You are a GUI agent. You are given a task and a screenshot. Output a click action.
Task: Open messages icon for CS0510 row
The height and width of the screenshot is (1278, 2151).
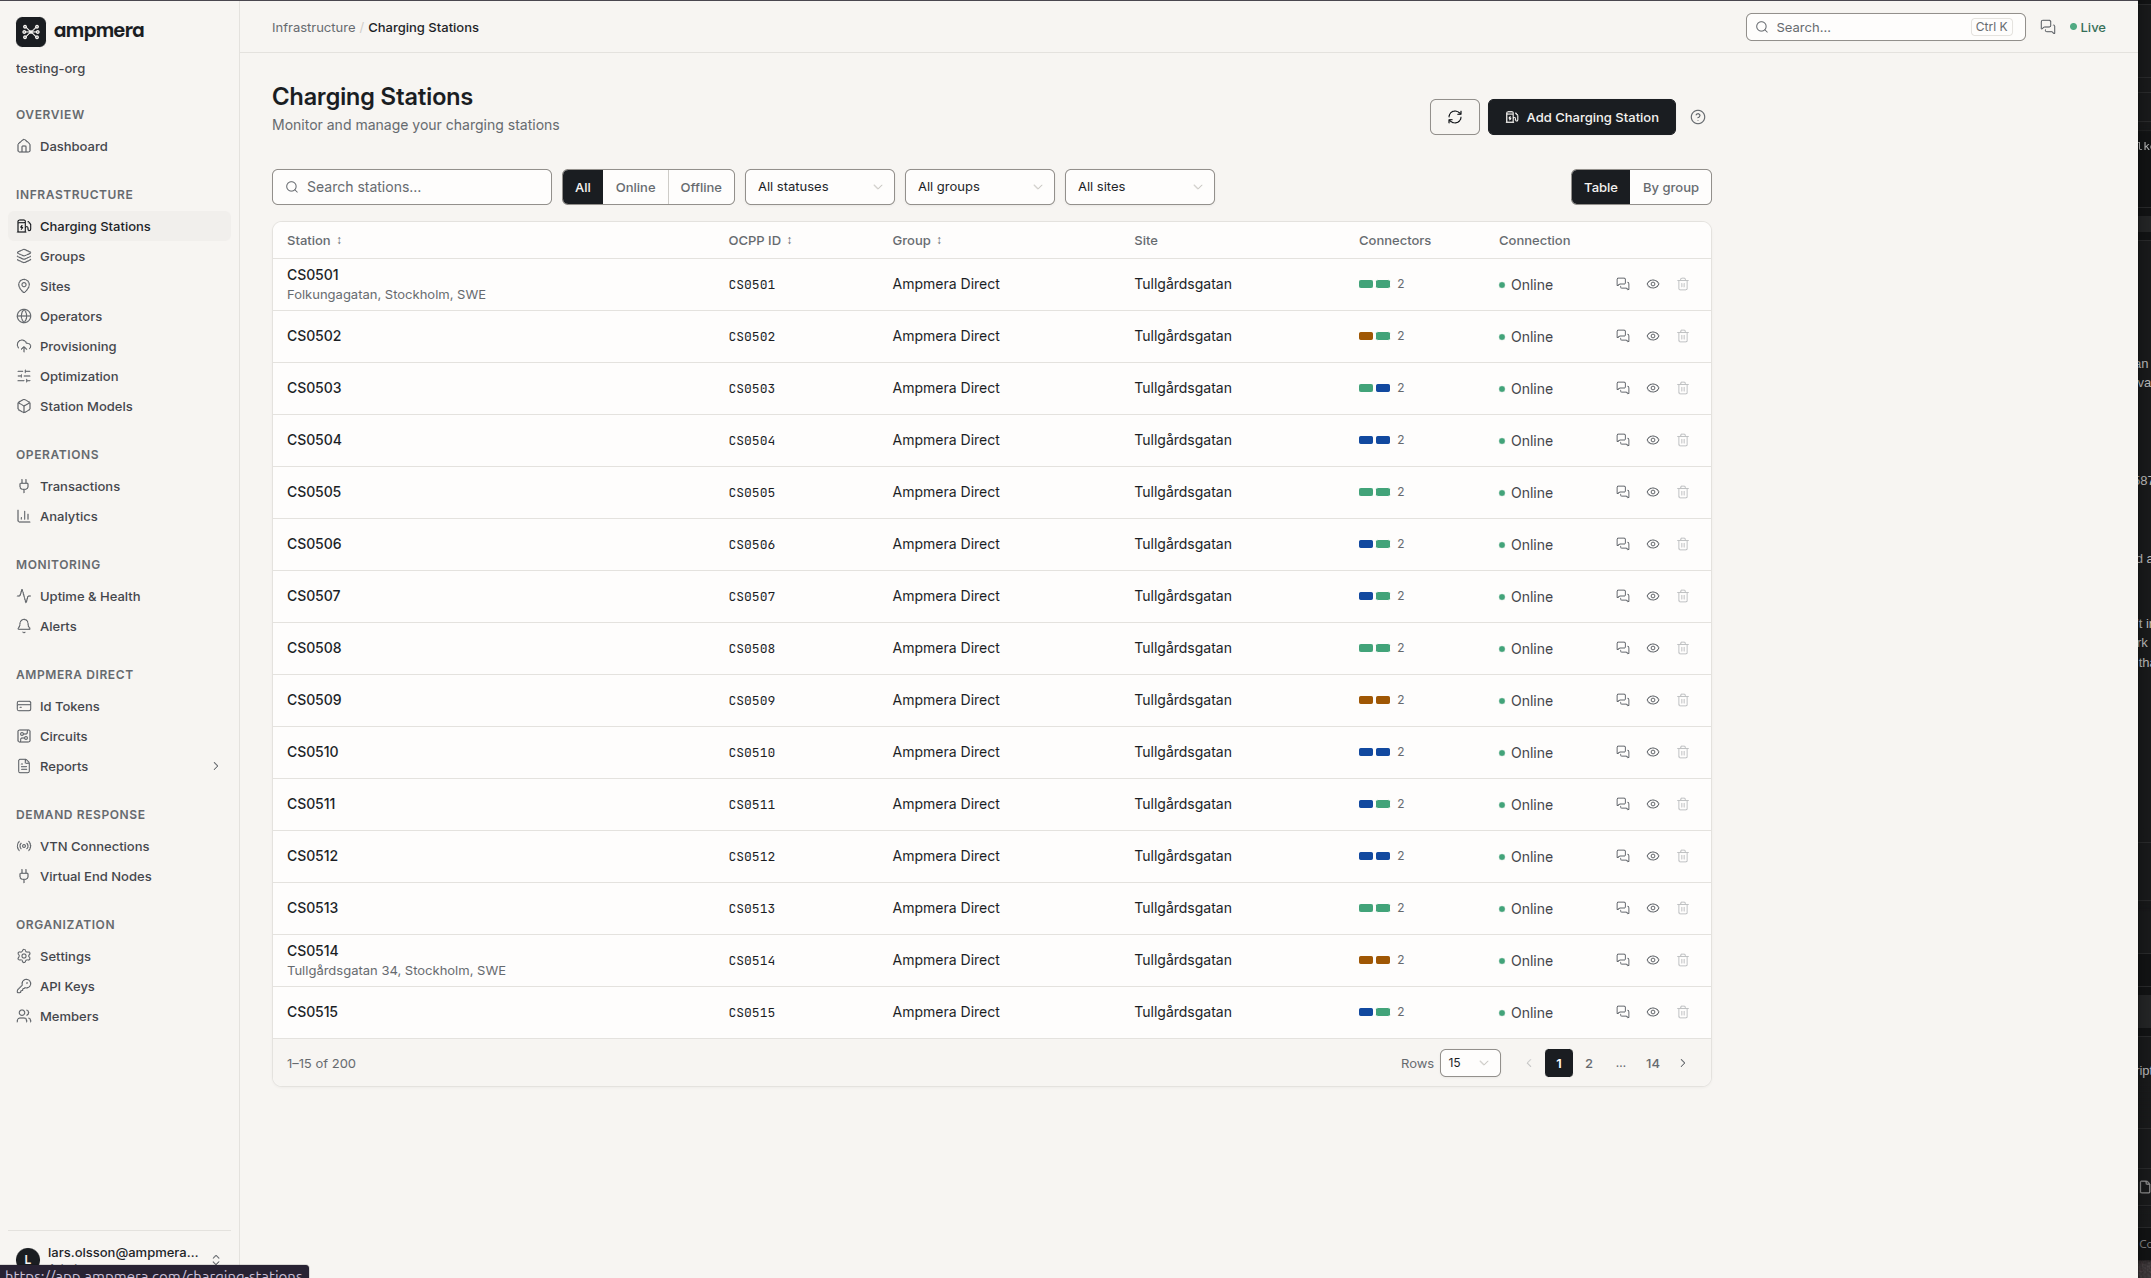point(1622,752)
